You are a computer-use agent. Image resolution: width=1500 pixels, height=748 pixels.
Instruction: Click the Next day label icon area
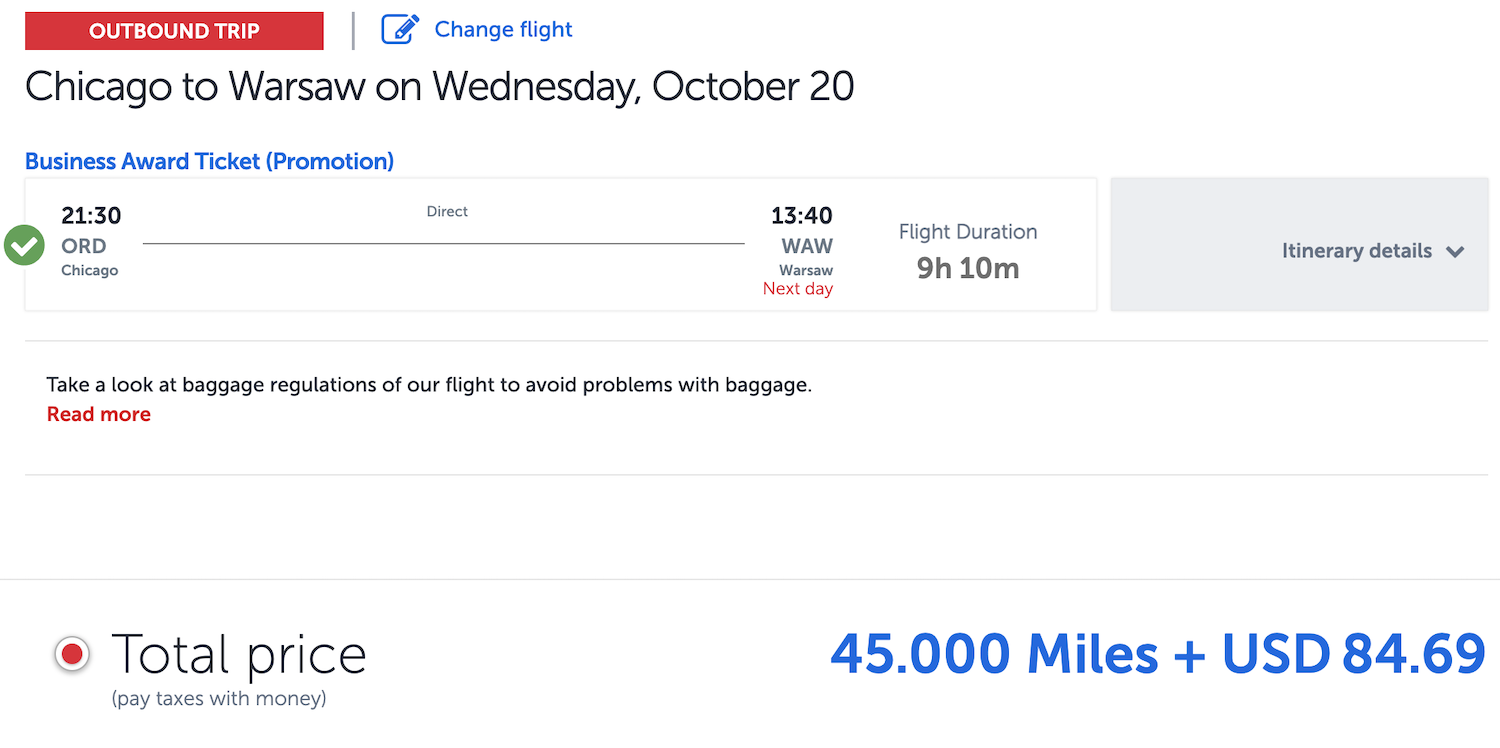797,288
